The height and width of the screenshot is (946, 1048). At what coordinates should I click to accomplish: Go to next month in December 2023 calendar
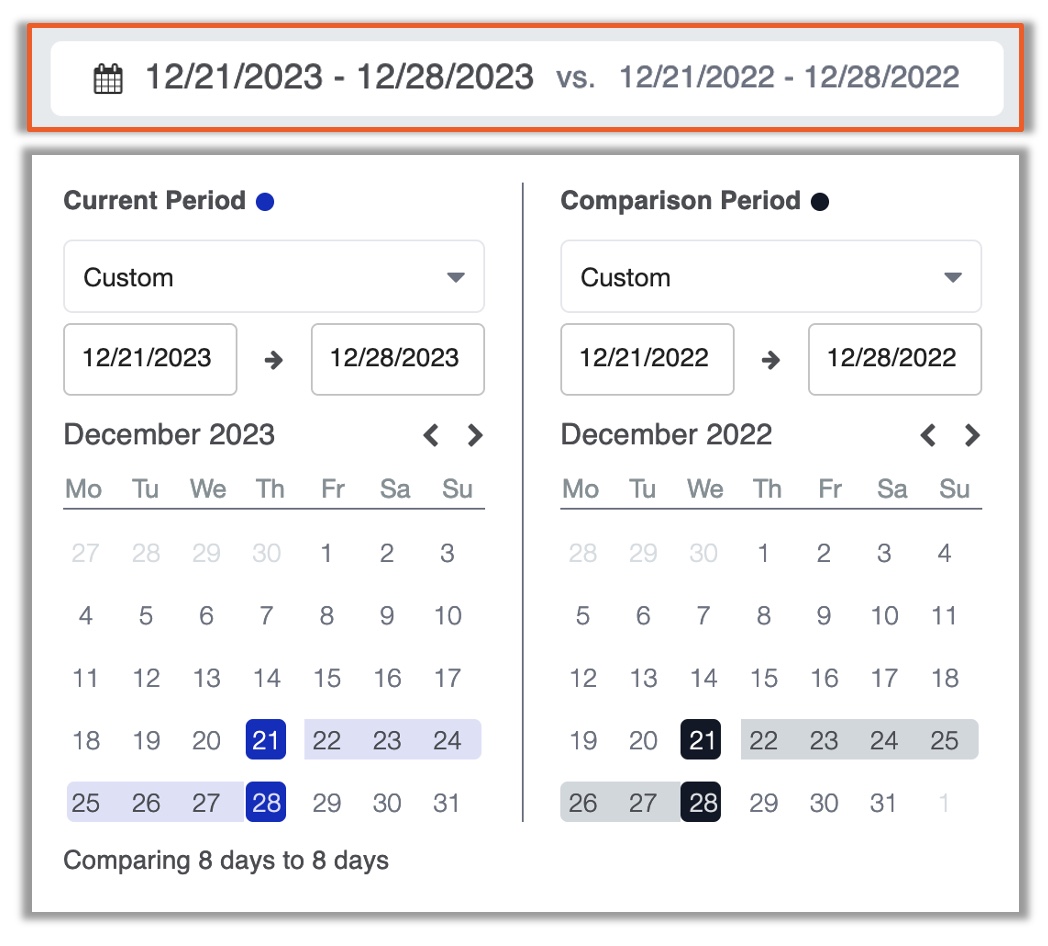tap(475, 435)
